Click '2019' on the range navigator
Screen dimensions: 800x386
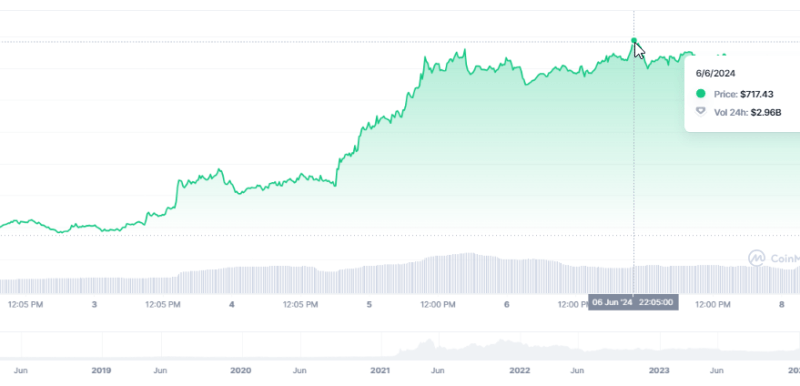tap(102, 370)
